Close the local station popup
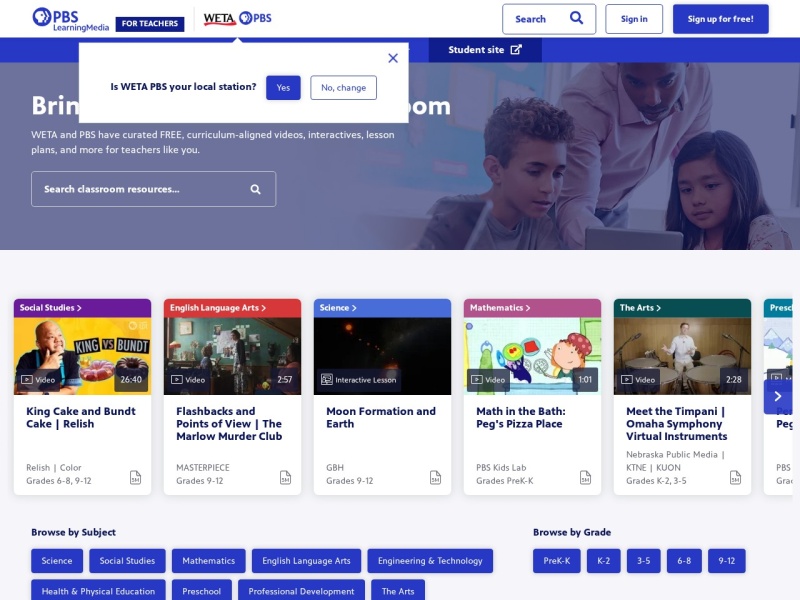Viewport: 800px width, 600px height. click(393, 58)
